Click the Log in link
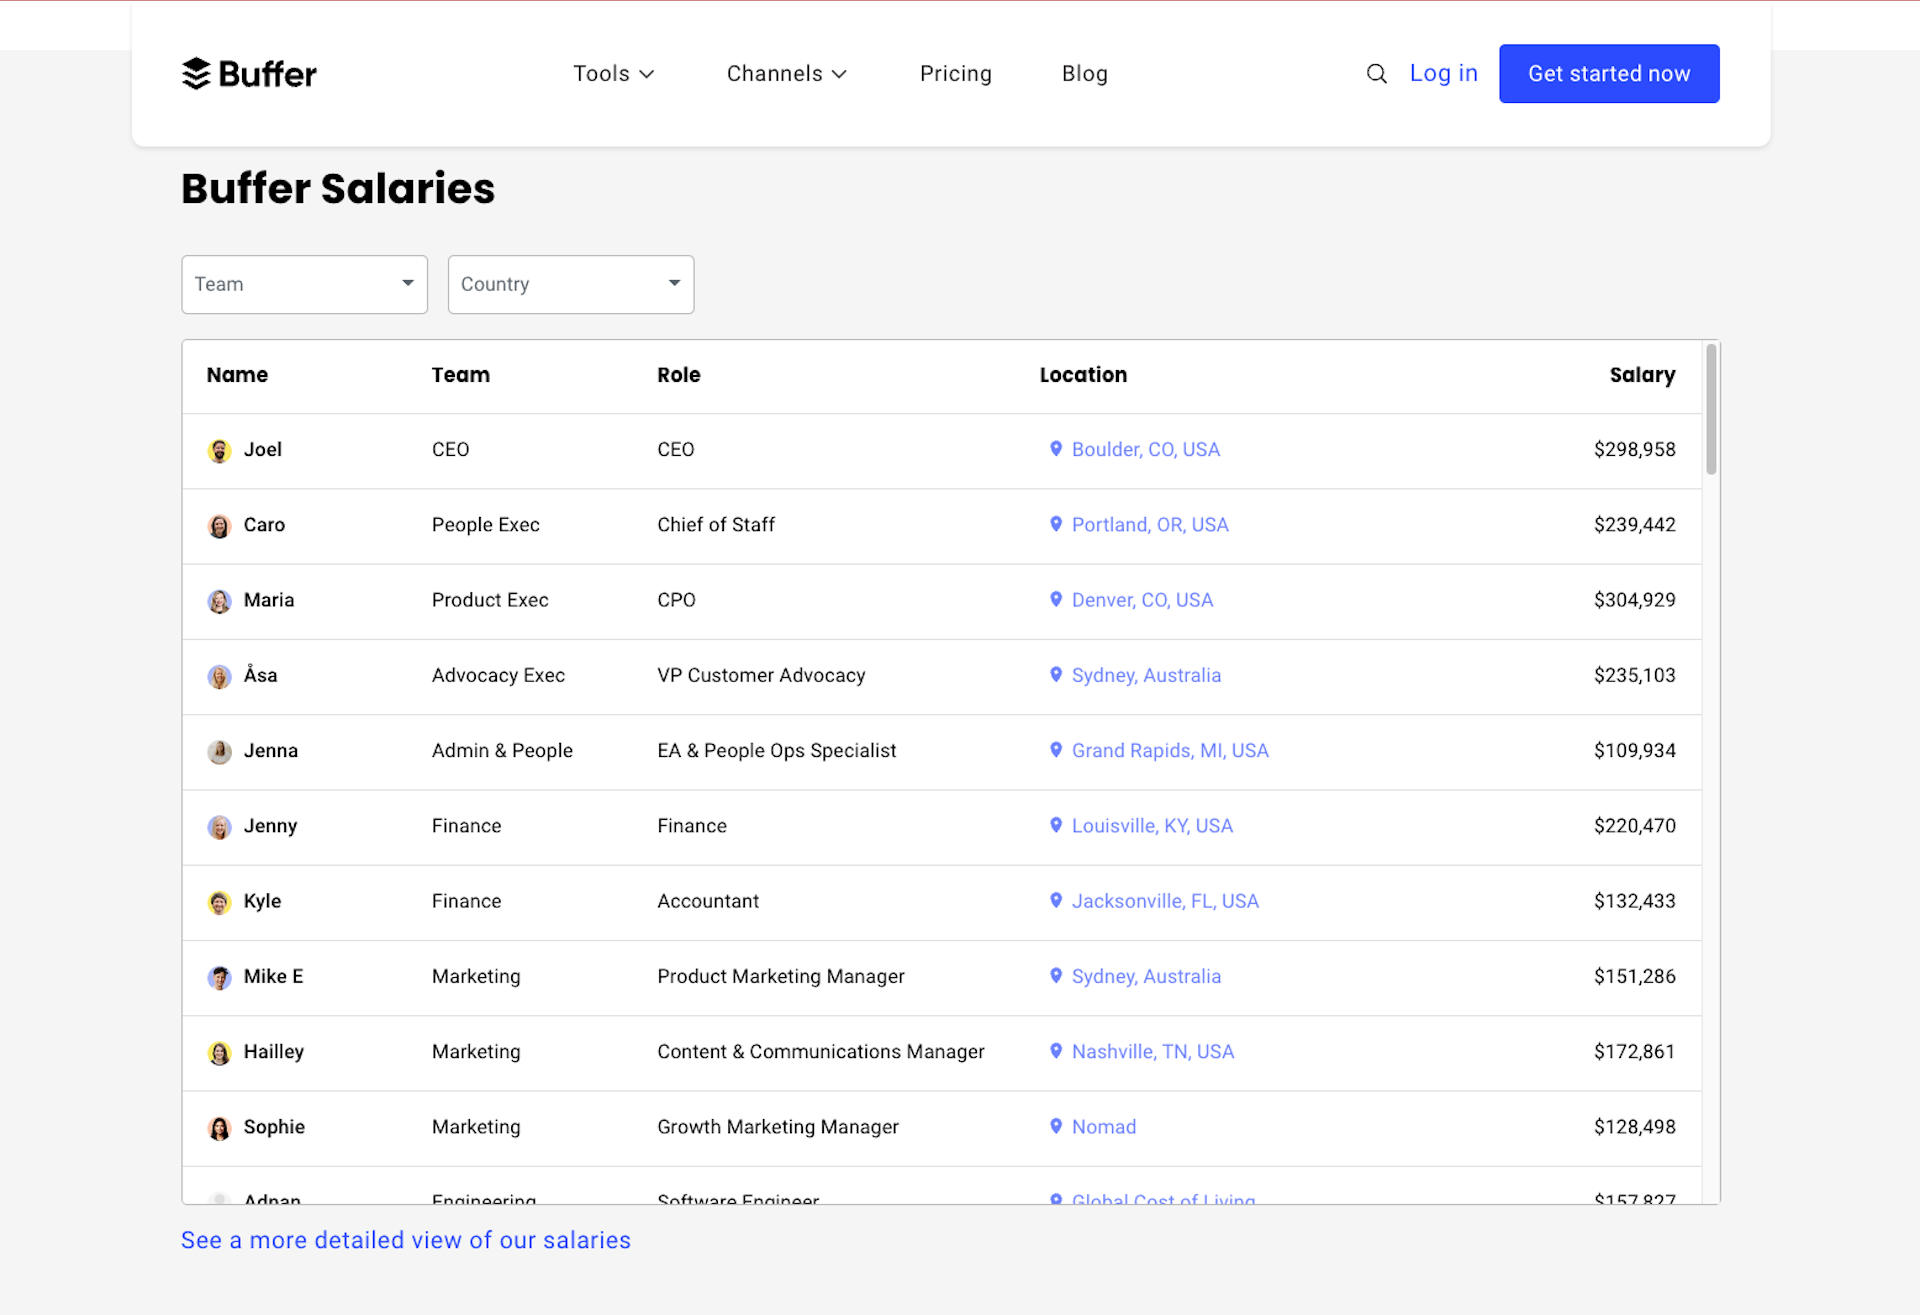1920x1315 pixels. pyautogui.click(x=1443, y=74)
